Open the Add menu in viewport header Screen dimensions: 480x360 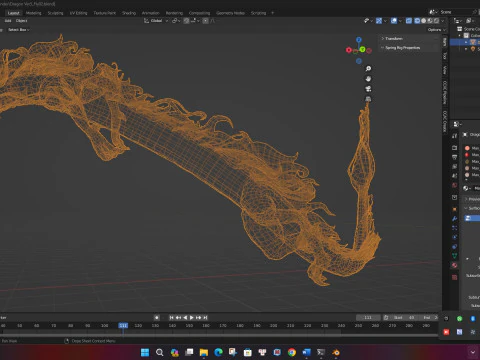coord(8,21)
